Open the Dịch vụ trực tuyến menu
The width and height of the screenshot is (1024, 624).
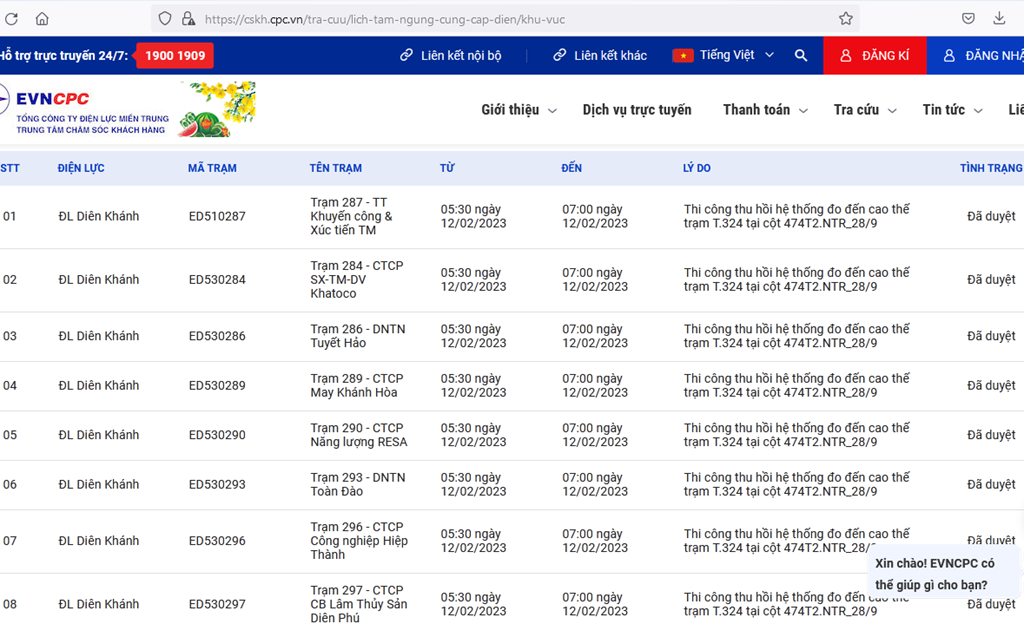pyautogui.click(x=637, y=110)
